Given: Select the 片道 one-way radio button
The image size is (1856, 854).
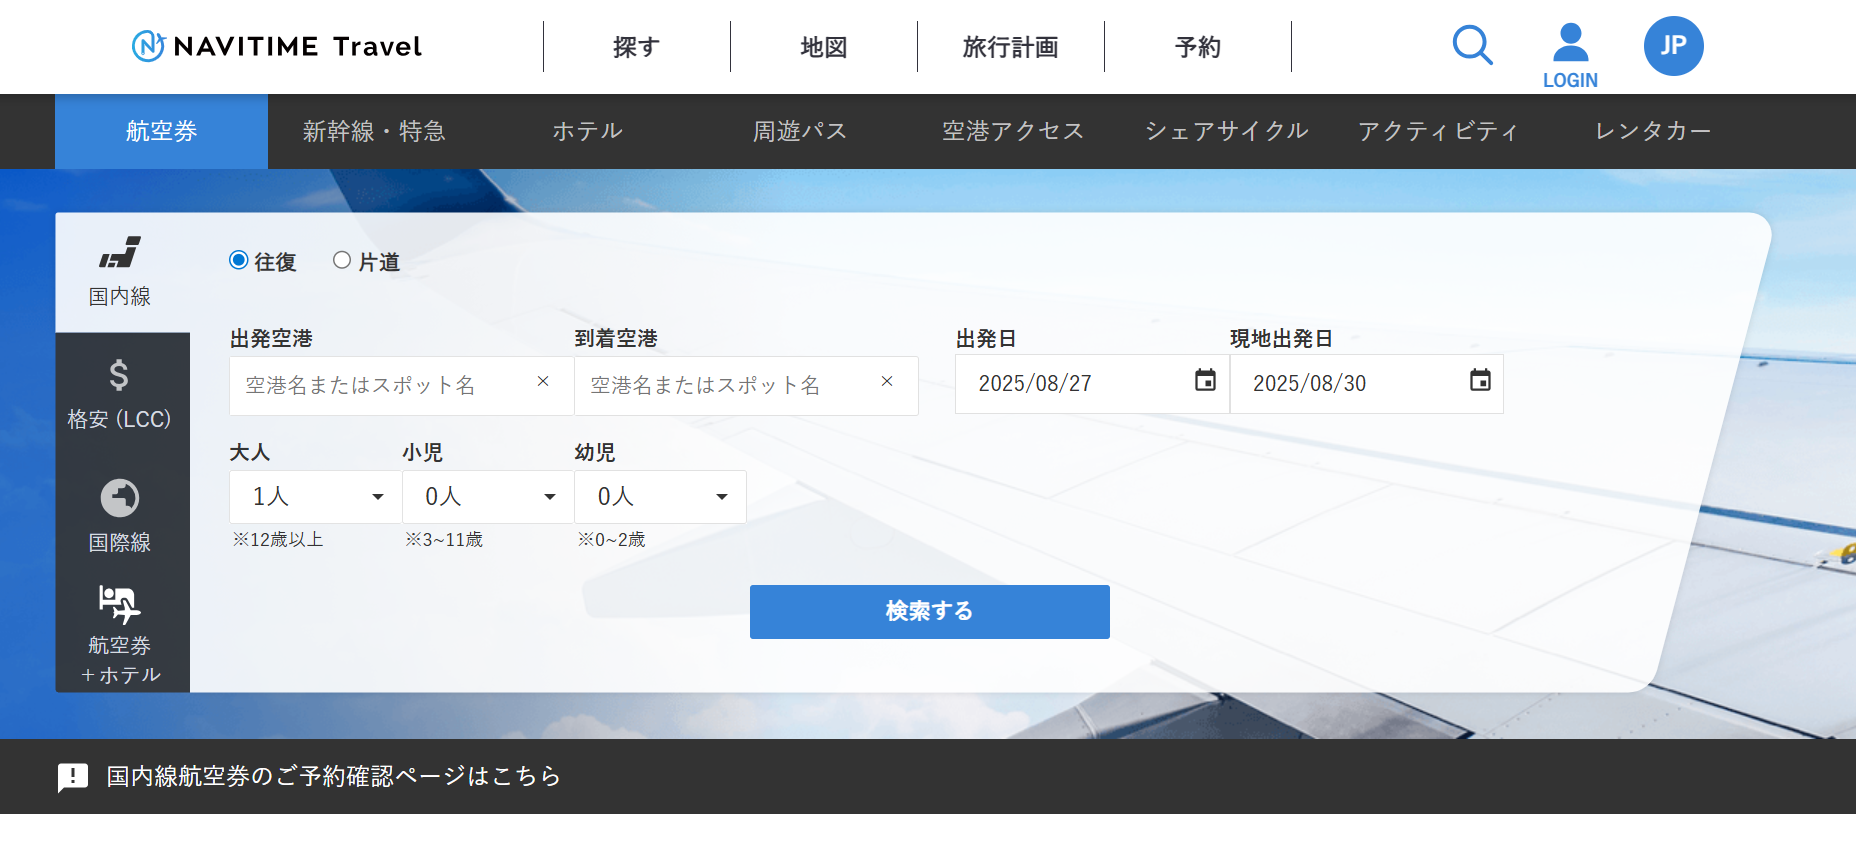Looking at the screenshot, I should point(342,260).
